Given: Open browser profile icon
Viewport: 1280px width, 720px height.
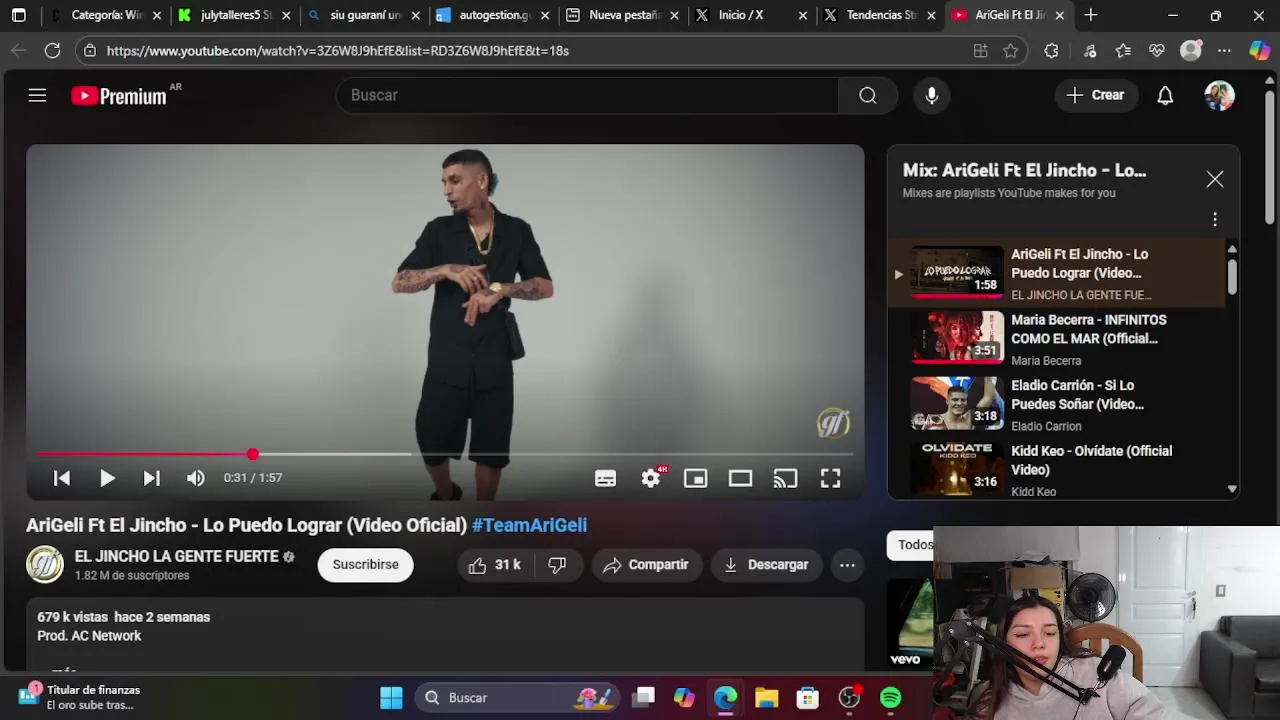Looking at the screenshot, I should pyautogui.click(x=1190, y=51).
